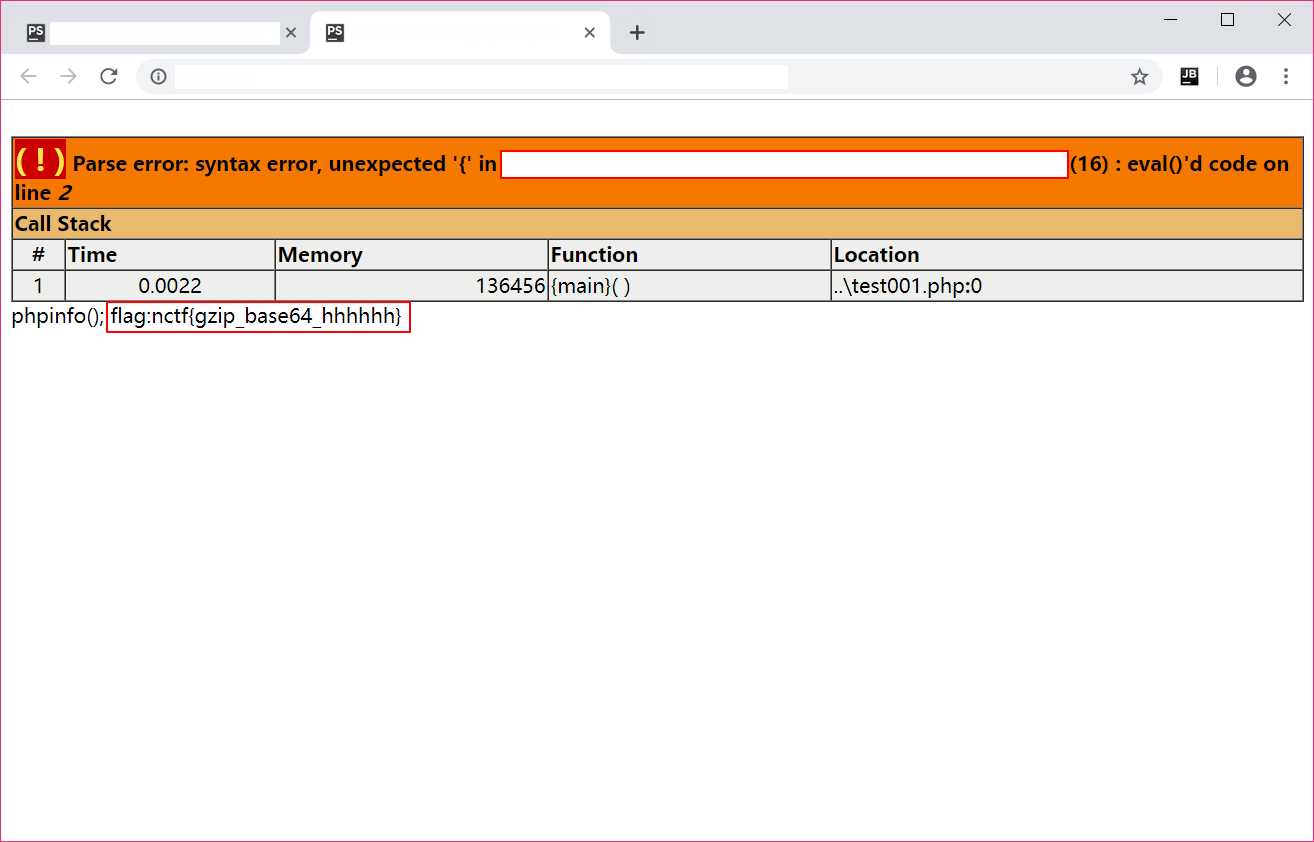The image size is (1314, 842).
Task: Close the browser window
Action: (x=1285, y=20)
